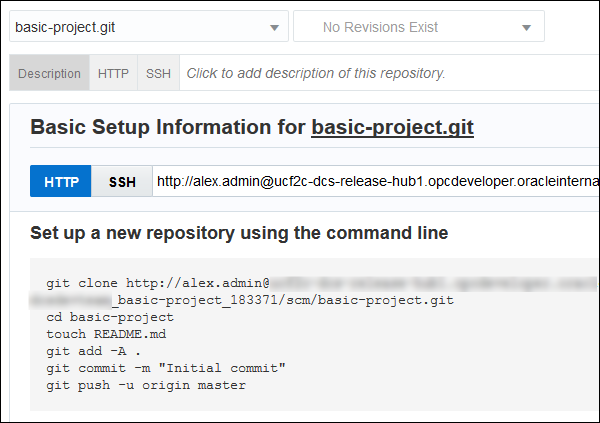
Task: Click the "cd basic-project" command line
Action: click(x=110, y=317)
